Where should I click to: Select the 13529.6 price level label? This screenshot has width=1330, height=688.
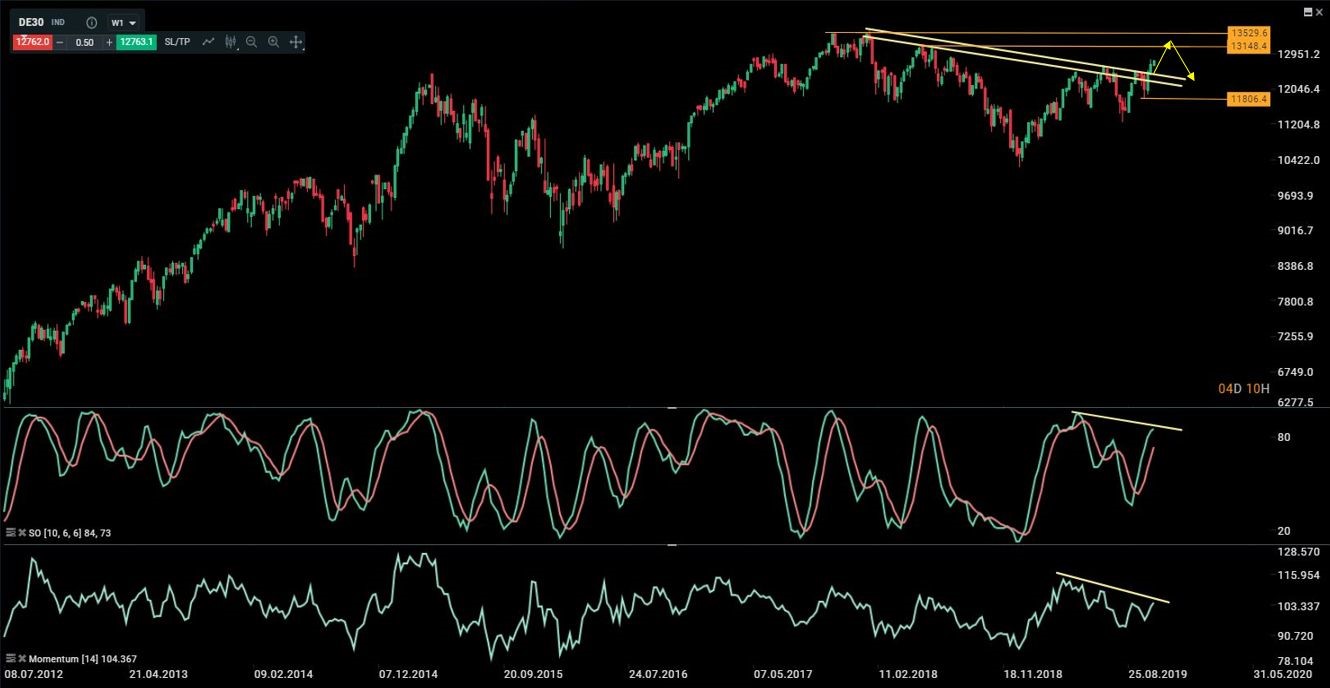point(1249,33)
